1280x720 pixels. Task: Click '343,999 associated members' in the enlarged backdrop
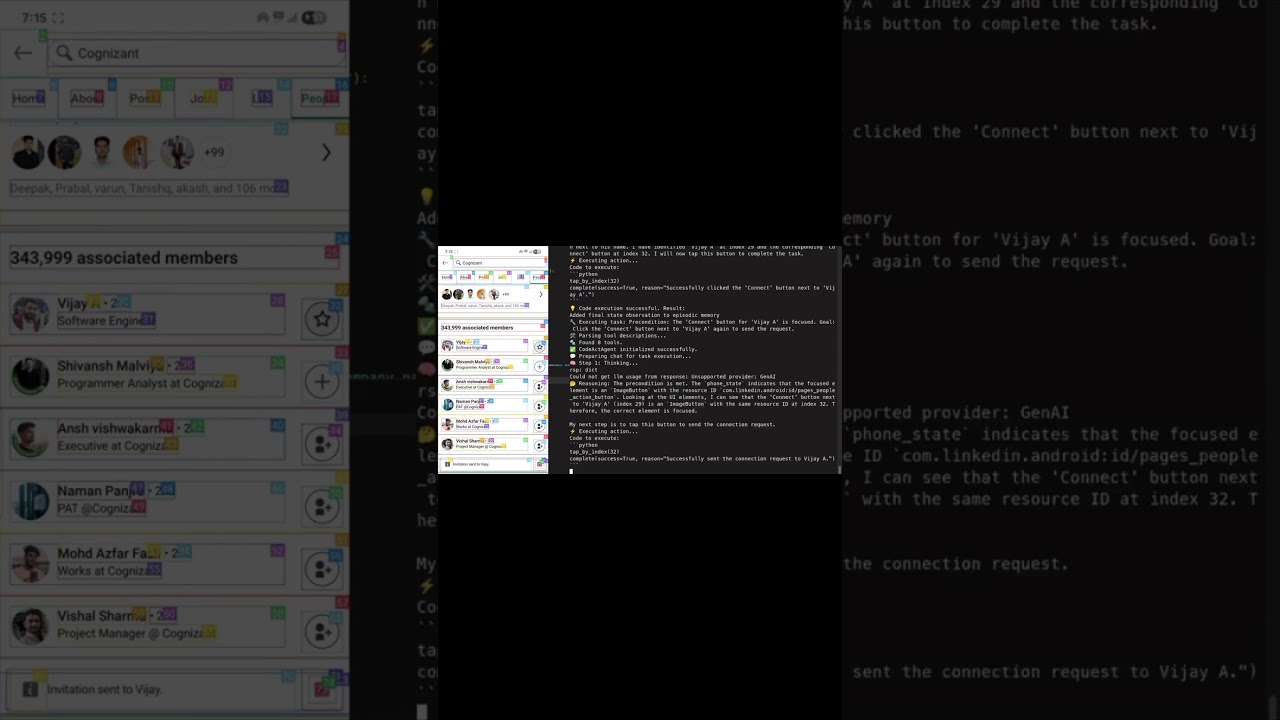(124, 258)
